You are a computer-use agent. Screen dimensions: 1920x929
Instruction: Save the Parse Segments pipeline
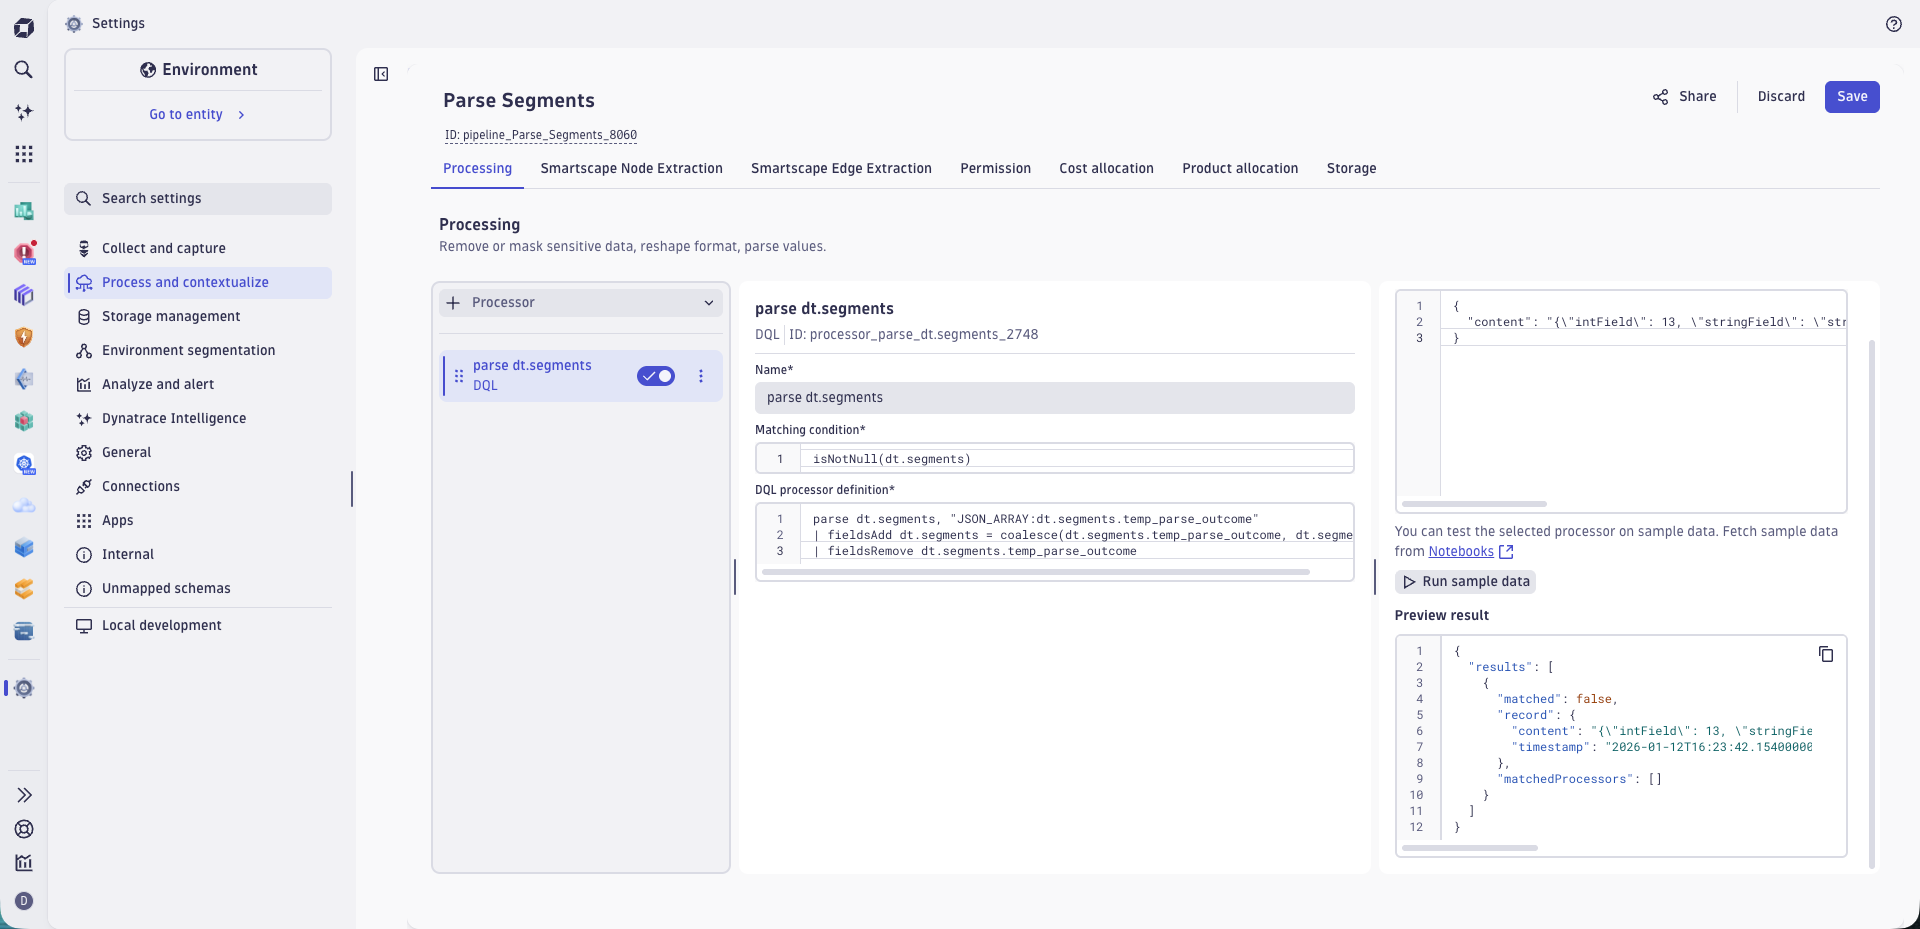point(1853,96)
